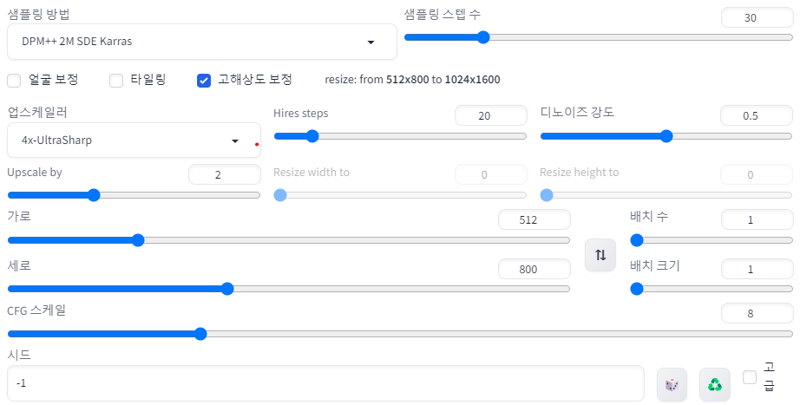Adjust the Upscale by slider
800x405 pixels.
pos(94,195)
